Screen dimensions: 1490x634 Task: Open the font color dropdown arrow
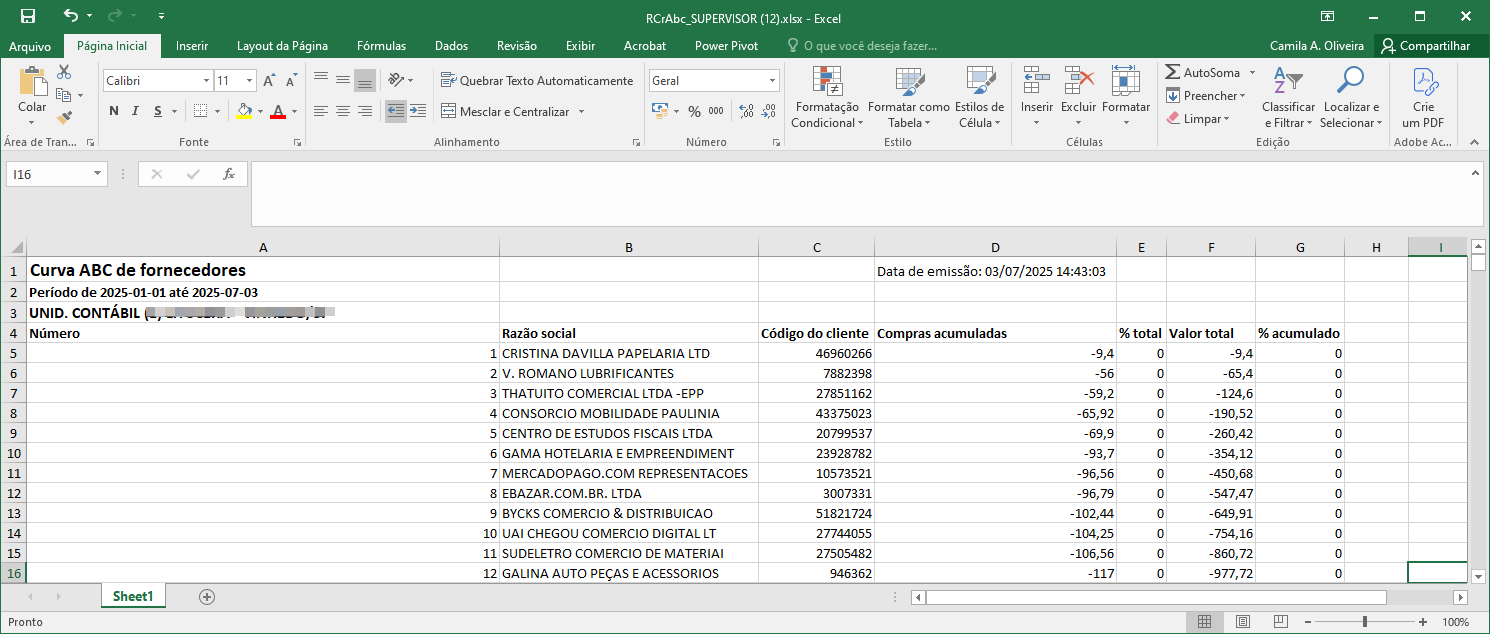(295, 111)
